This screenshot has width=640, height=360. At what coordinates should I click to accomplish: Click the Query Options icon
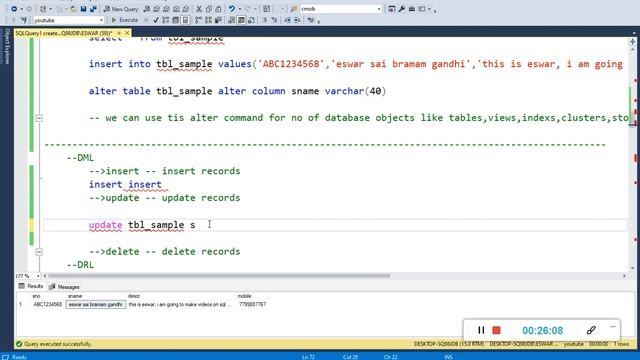pyautogui.click(x=176, y=20)
